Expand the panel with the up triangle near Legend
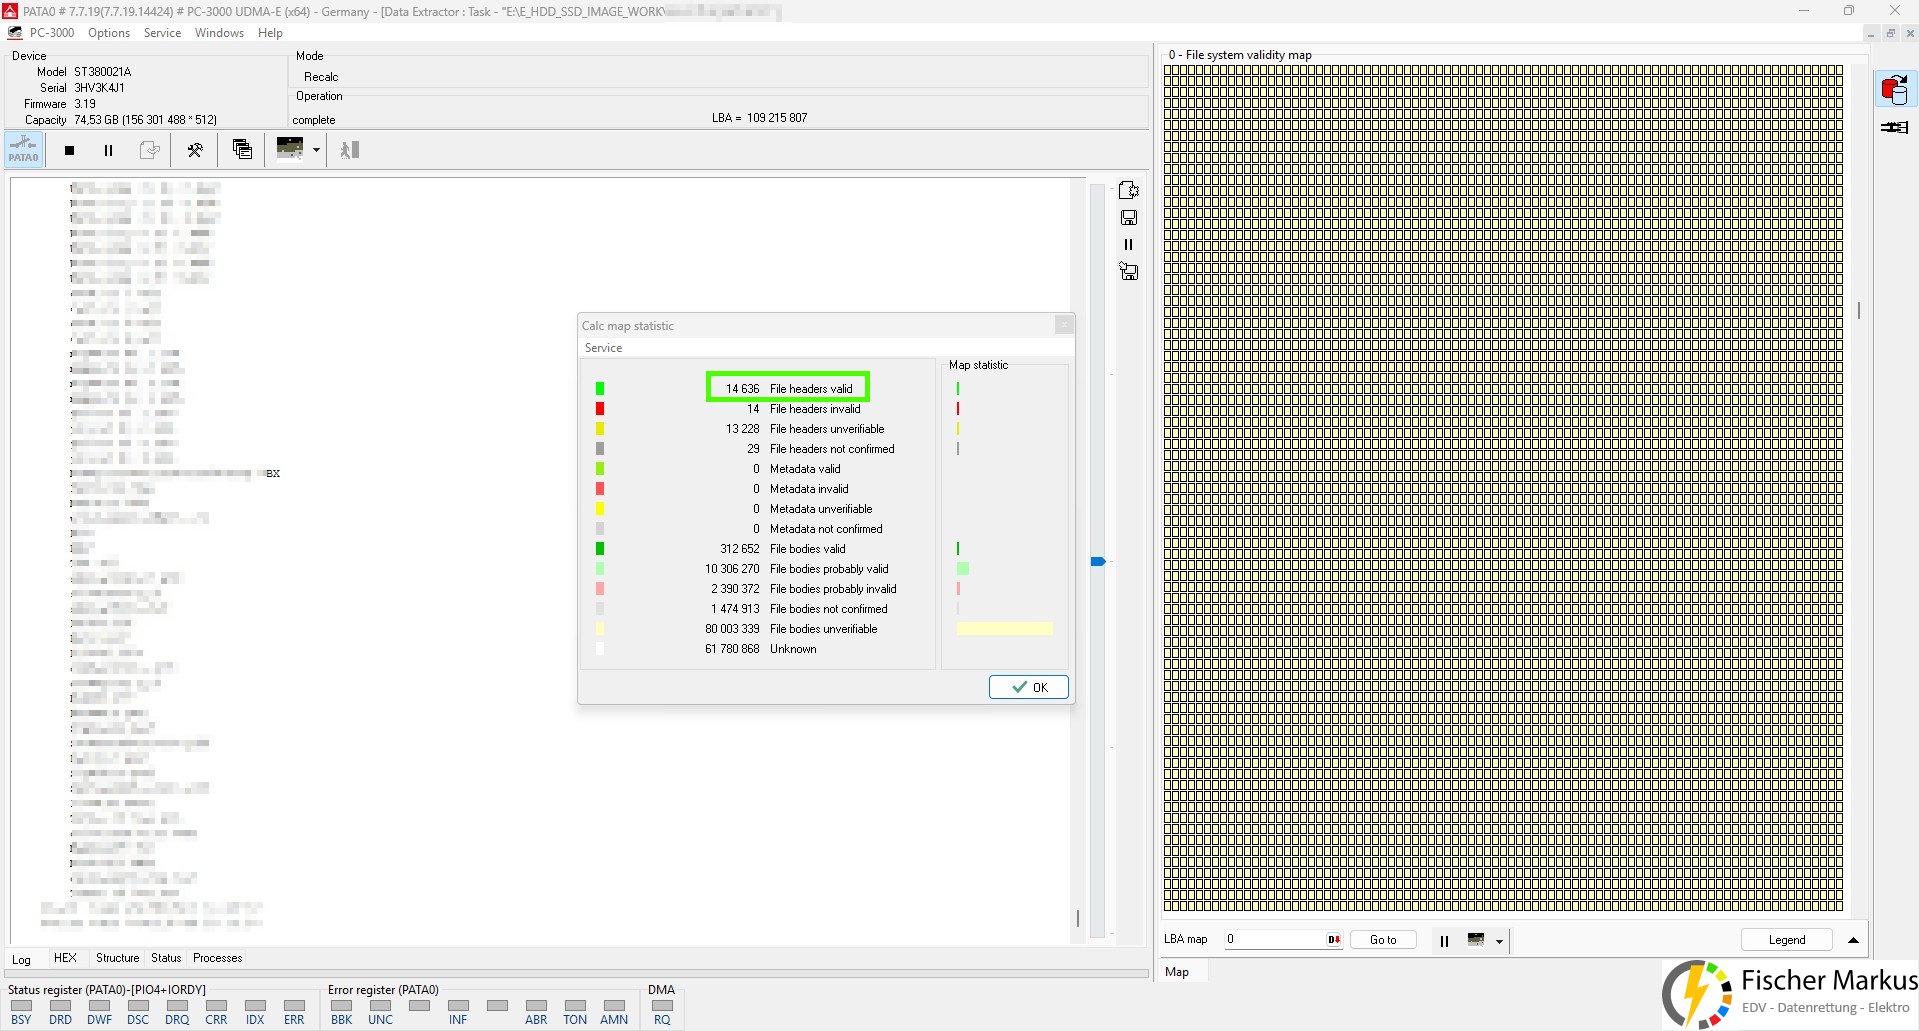Image resolution: width=1919 pixels, height=1031 pixels. 1853,940
